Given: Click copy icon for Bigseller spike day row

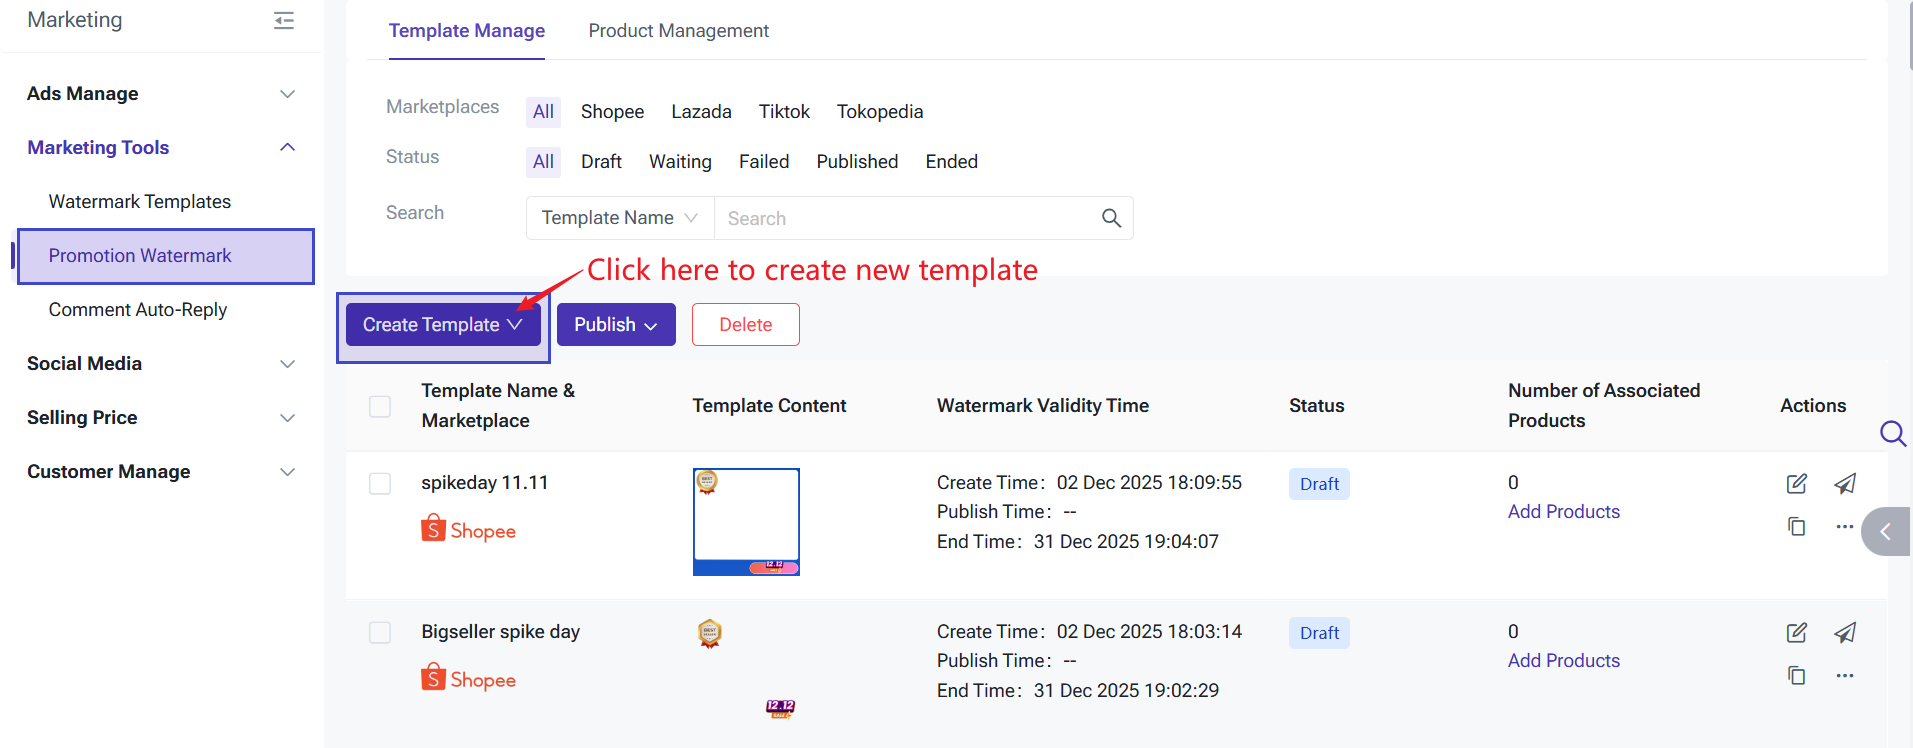Looking at the screenshot, I should 1796,675.
